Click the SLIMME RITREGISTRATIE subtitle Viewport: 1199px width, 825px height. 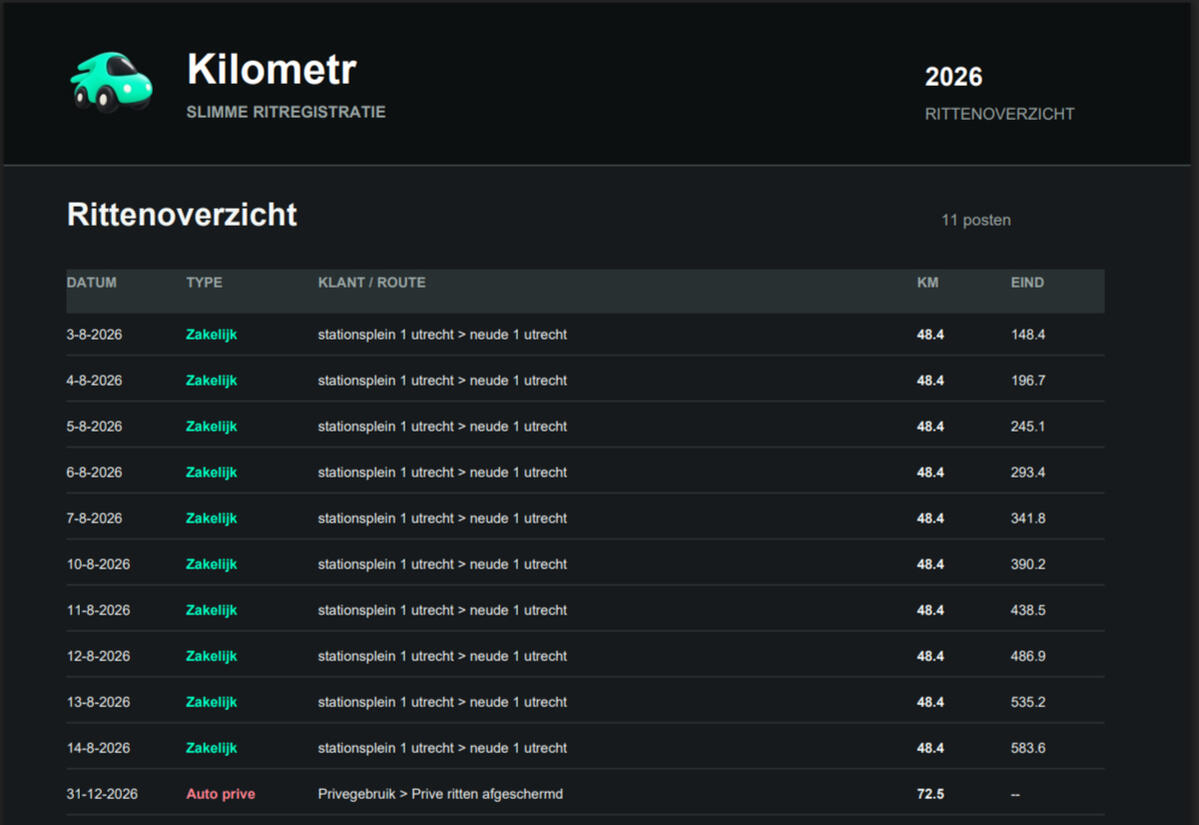pyautogui.click(x=286, y=112)
